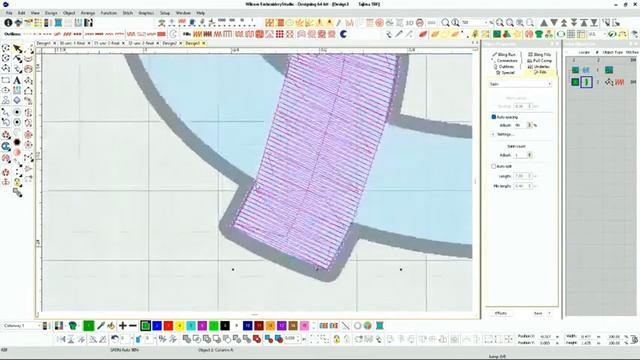Select the yellow color swatch 4
This screenshot has width=640, height=360.
[x=180, y=326]
